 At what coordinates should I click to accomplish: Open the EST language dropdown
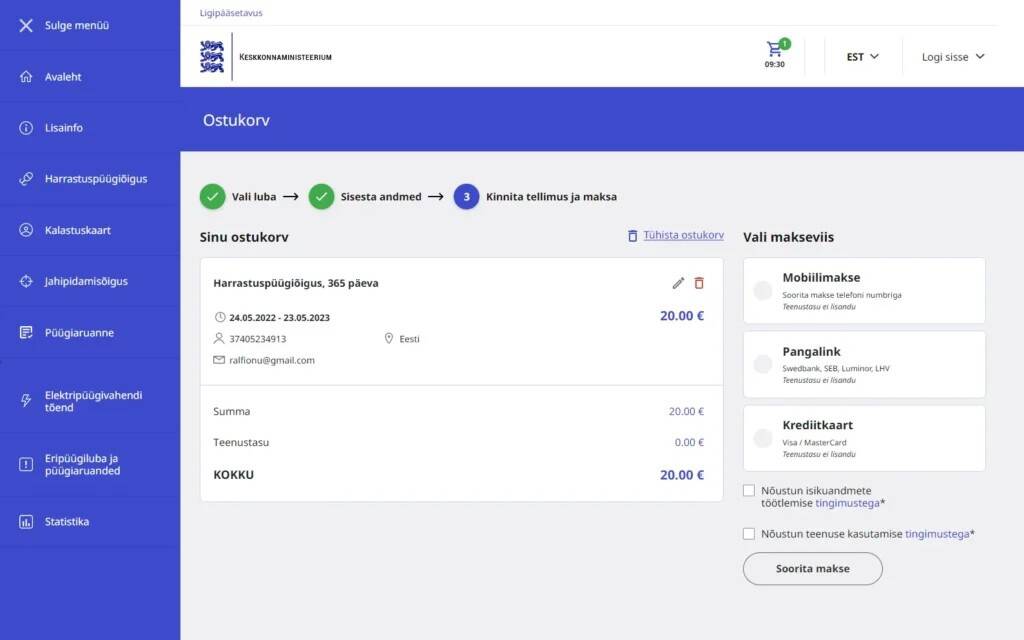tap(861, 57)
